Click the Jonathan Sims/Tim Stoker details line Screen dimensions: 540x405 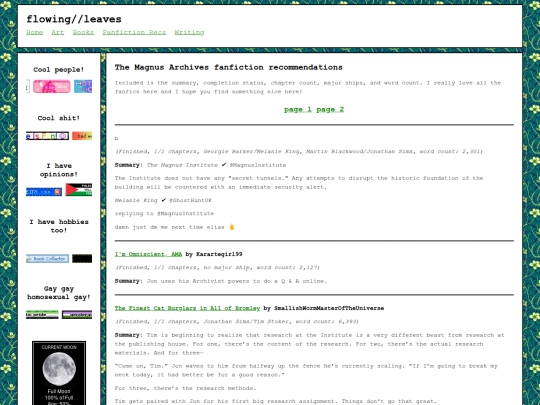point(237,321)
